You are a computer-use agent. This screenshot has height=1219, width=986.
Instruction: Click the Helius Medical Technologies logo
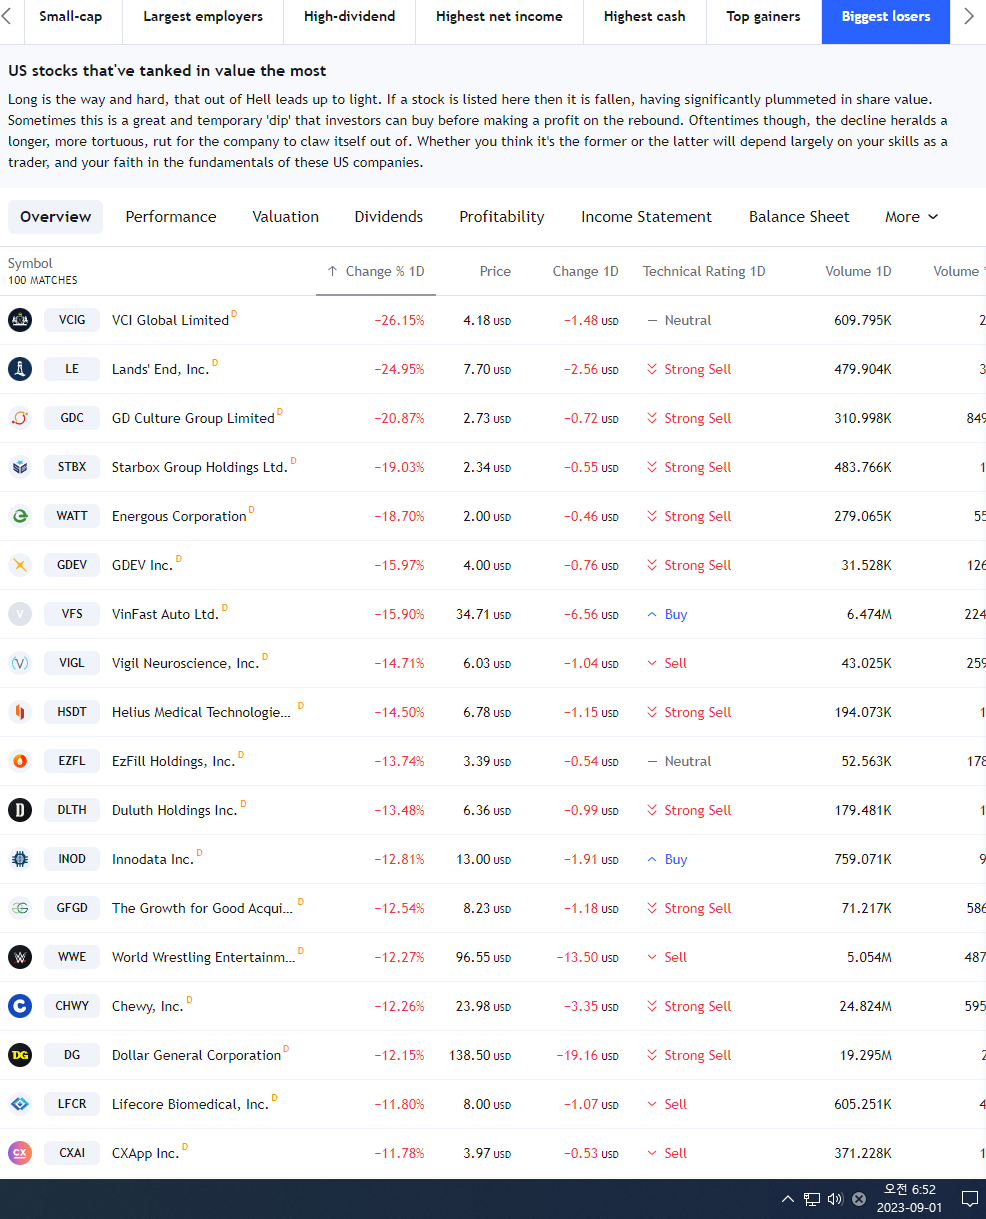(20, 712)
